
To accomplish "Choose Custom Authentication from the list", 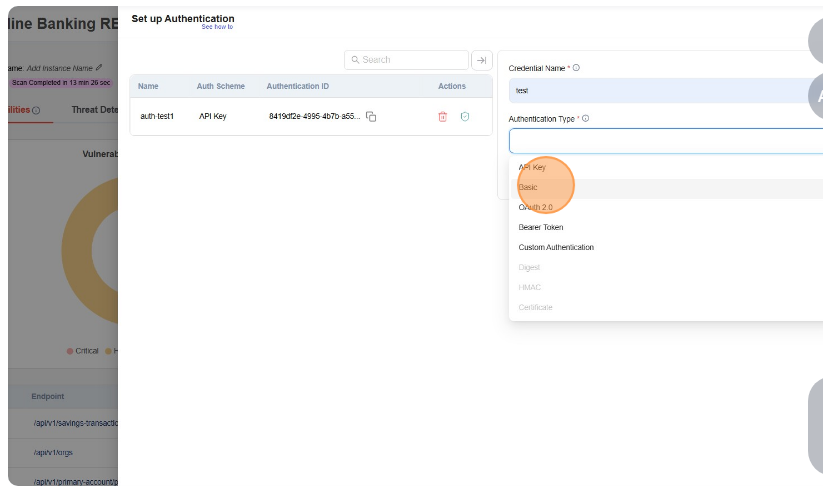I will 556,247.
